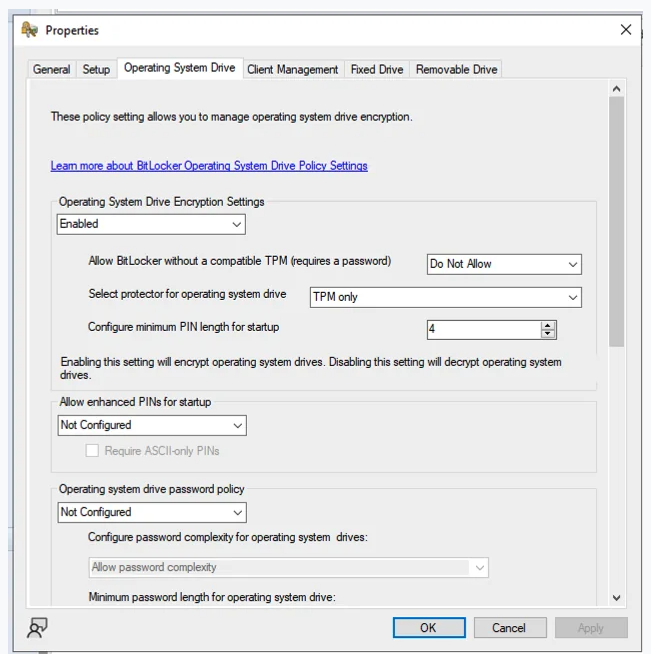
Task: Open the Setup tab
Action: (96, 69)
